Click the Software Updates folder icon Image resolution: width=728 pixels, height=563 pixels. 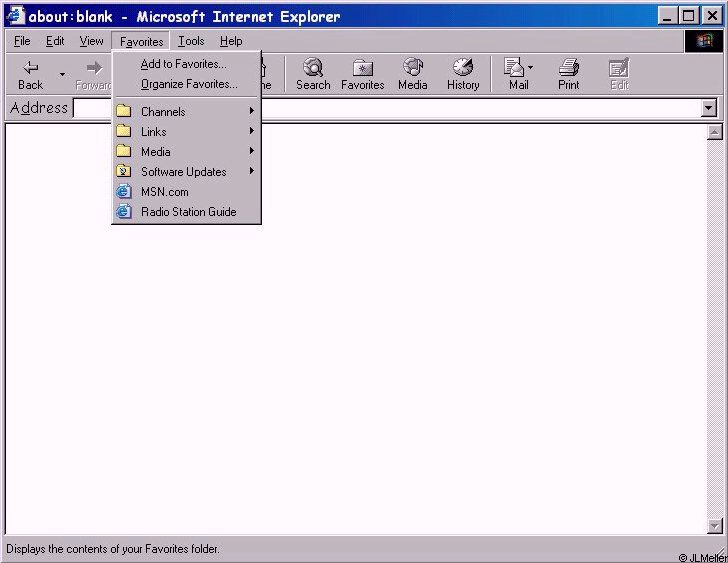(x=124, y=171)
